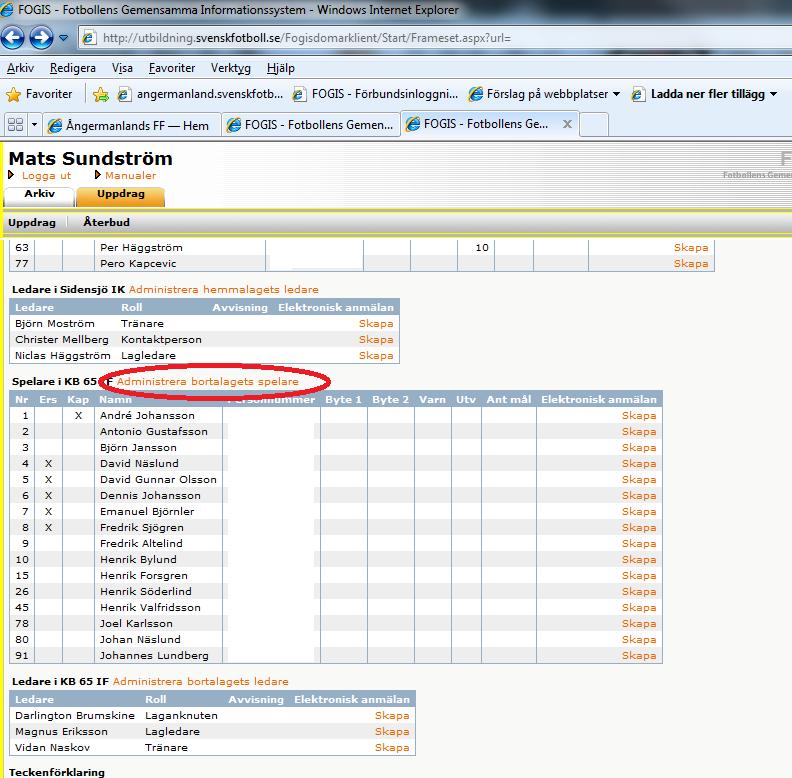Click Skapa for Fredrik Altelind
Viewport: 792px width, 778px height.
pyautogui.click(x=639, y=544)
